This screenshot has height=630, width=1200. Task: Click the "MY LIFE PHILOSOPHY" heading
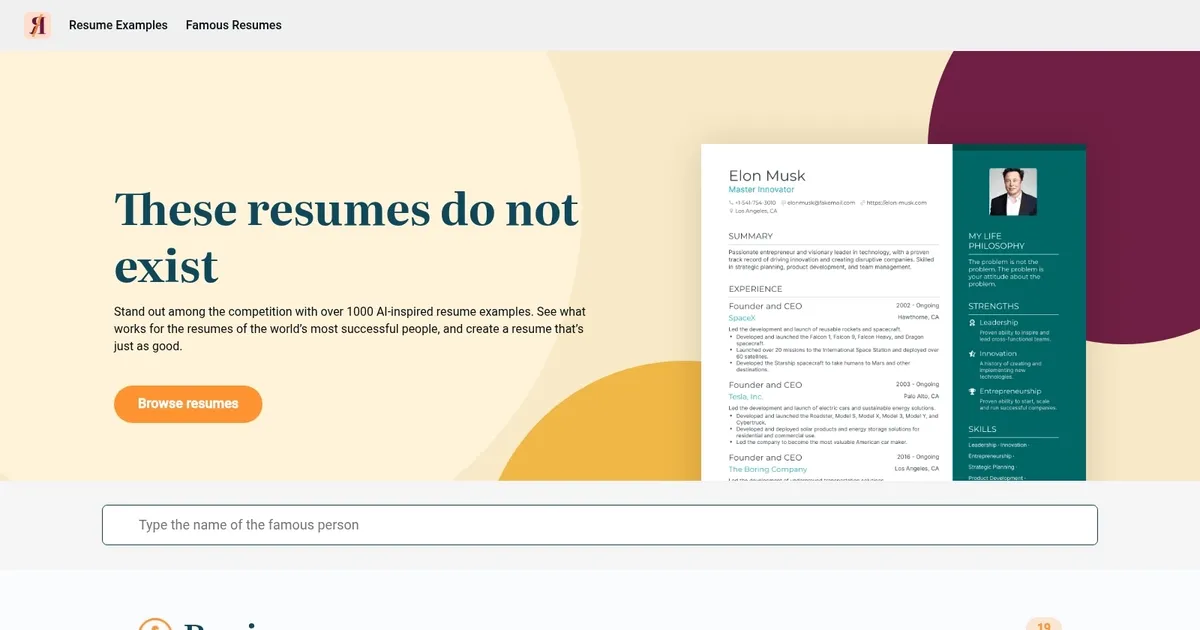[997, 241]
